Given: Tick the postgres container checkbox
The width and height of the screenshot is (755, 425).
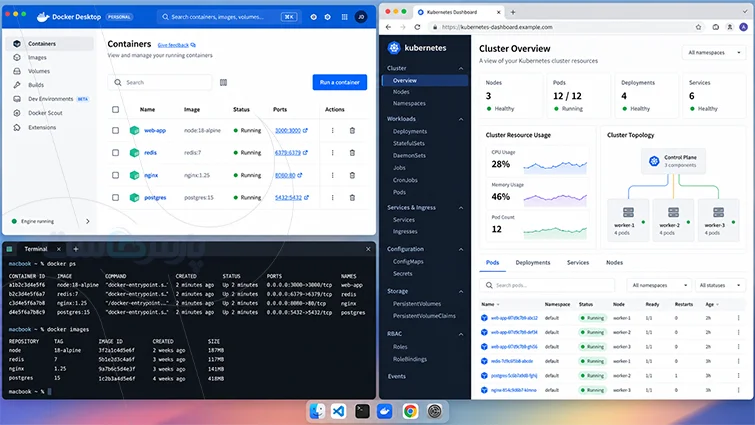Looking at the screenshot, I should [116, 197].
